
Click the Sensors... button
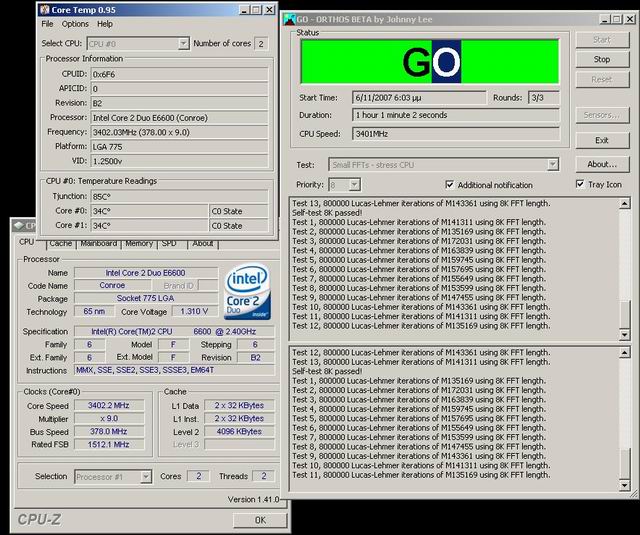coord(602,115)
